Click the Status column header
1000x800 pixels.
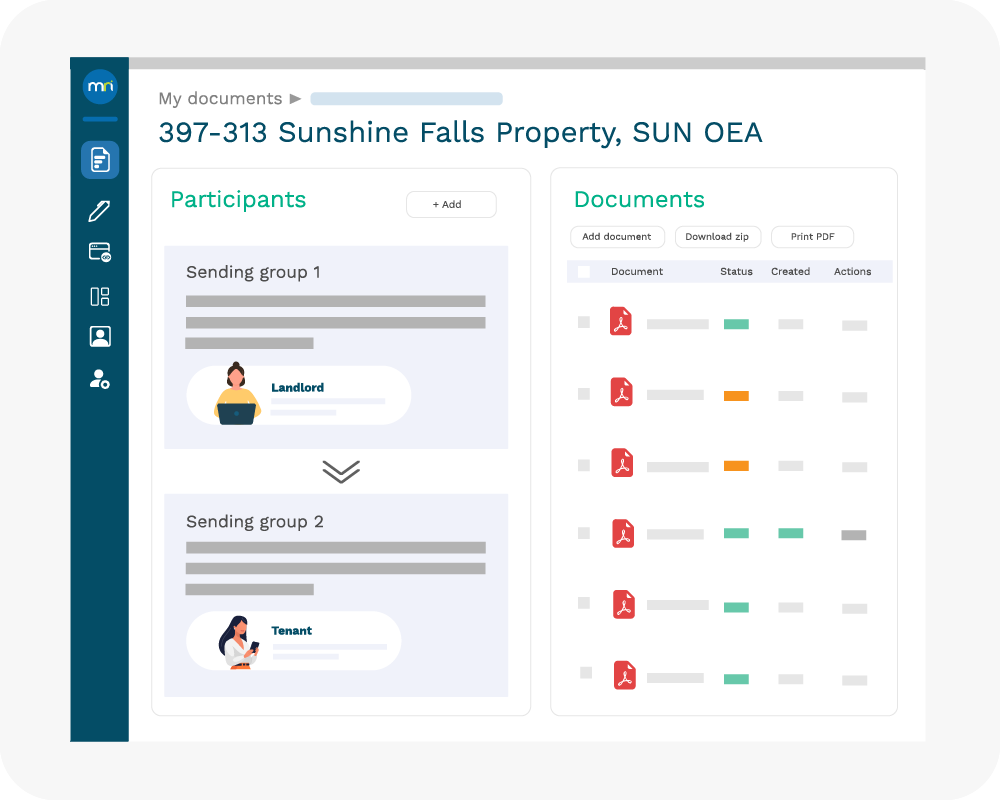point(736,272)
